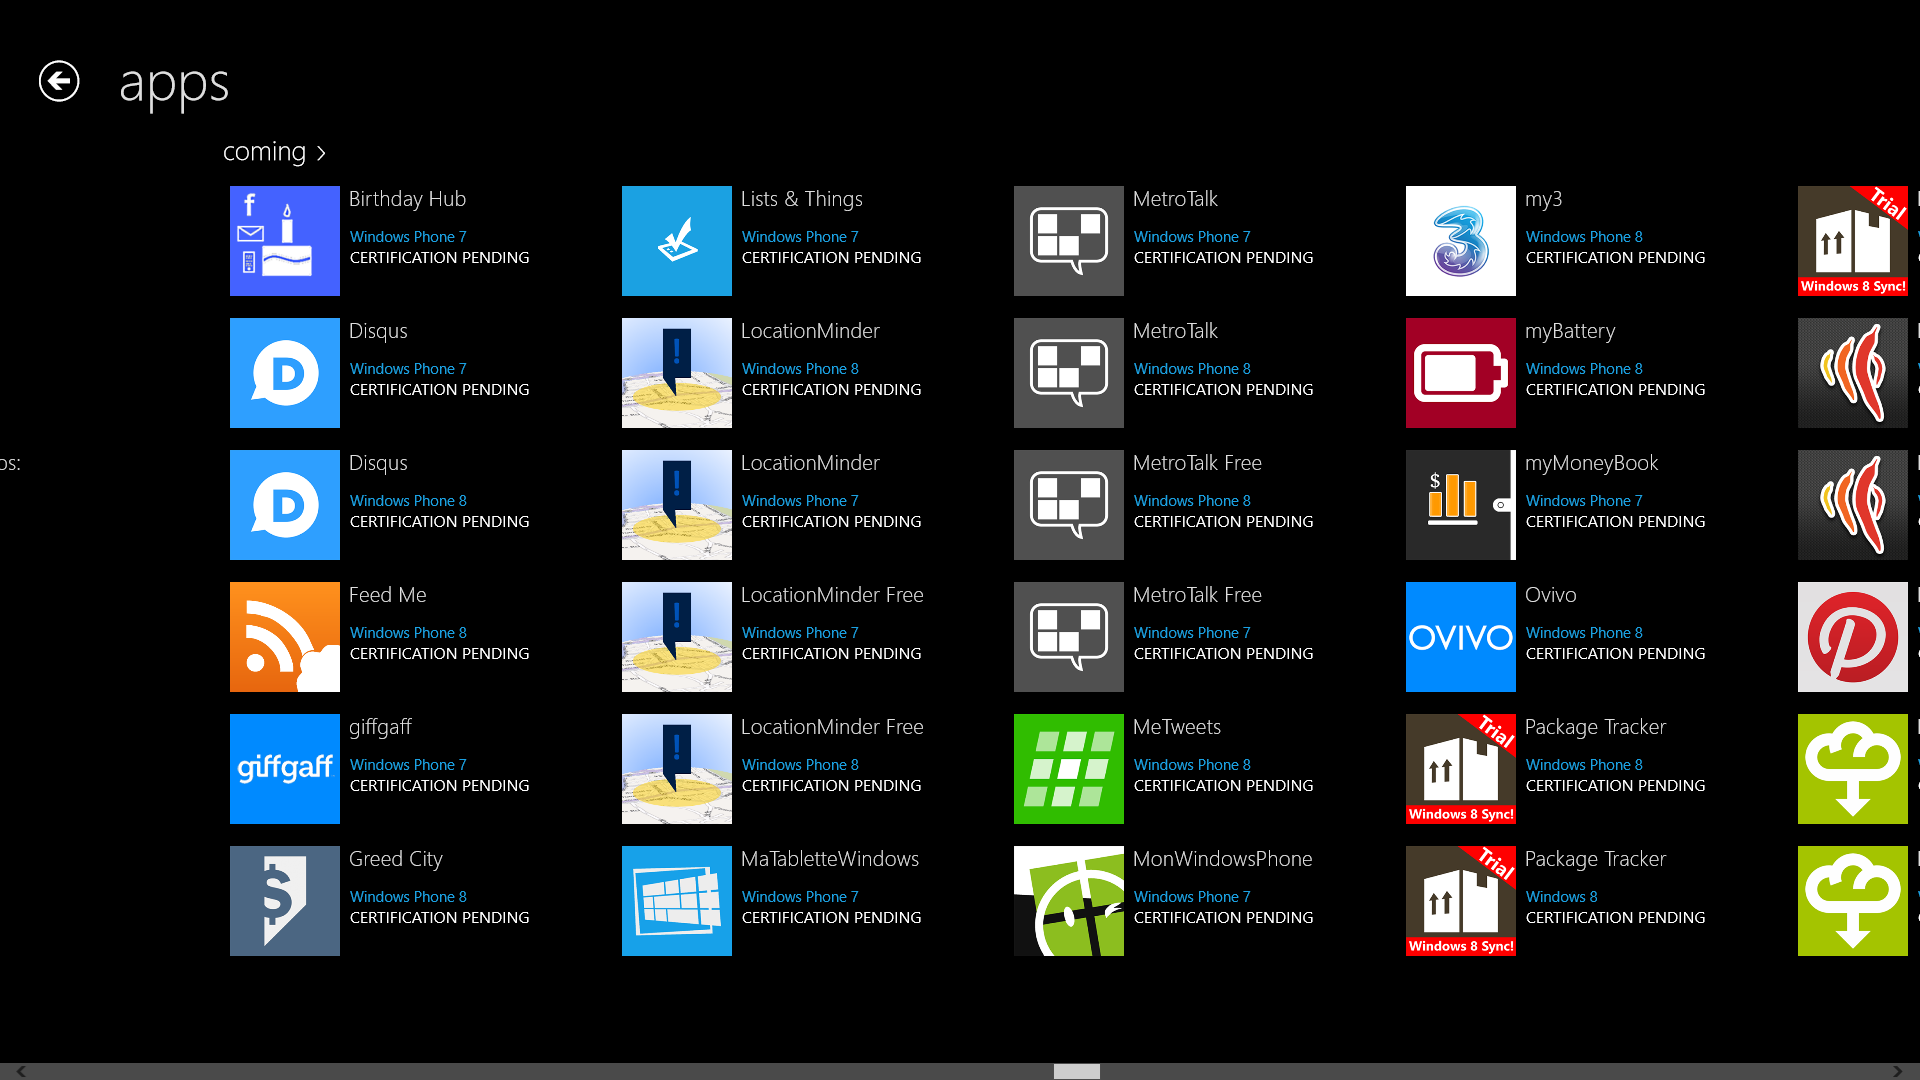
Task: Open LocationMinder Free Windows Phone 7 icon
Action: click(x=677, y=637)
